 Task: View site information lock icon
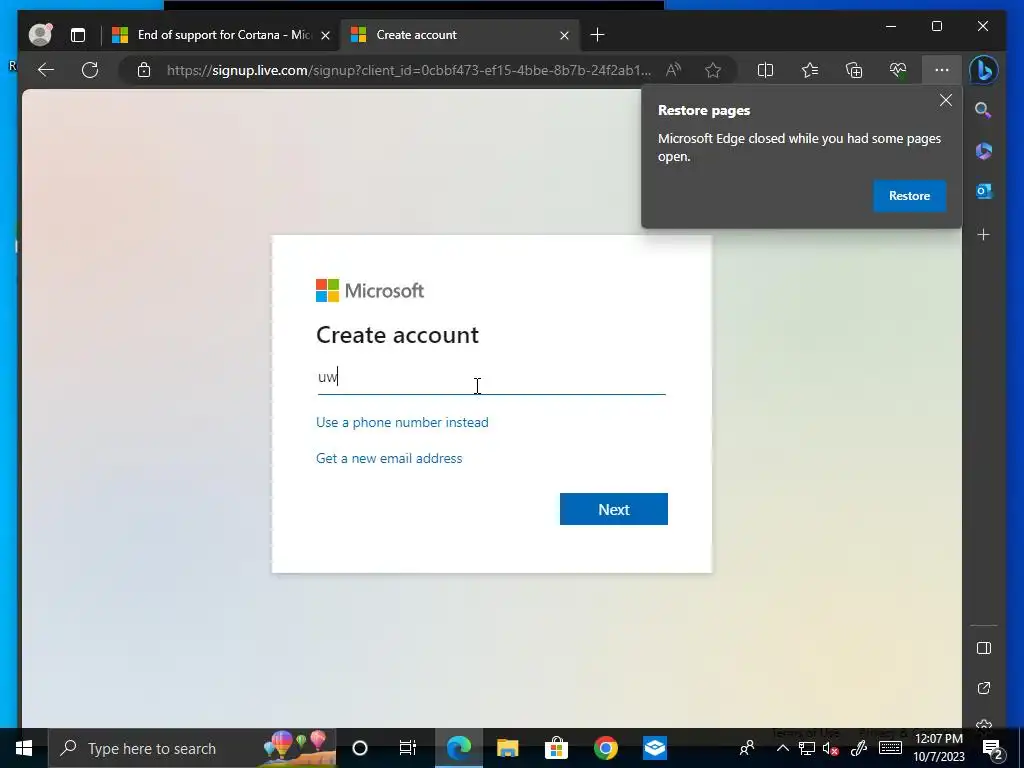point(144,70)
